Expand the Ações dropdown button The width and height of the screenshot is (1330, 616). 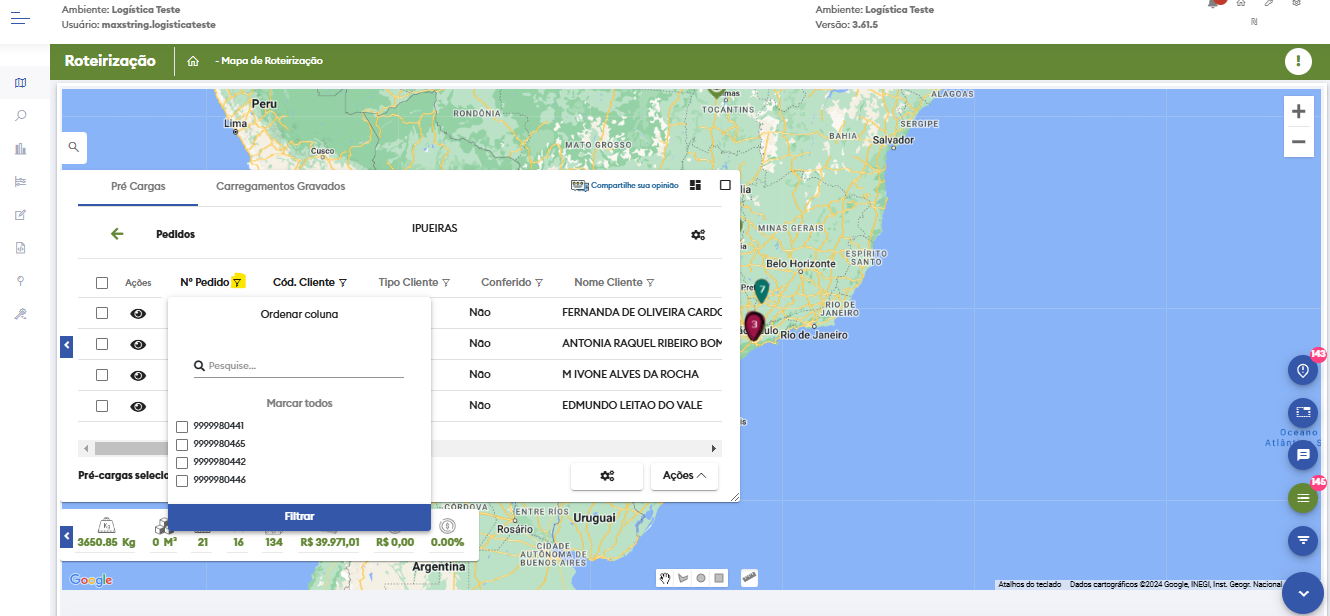click(x=684, y=476)
